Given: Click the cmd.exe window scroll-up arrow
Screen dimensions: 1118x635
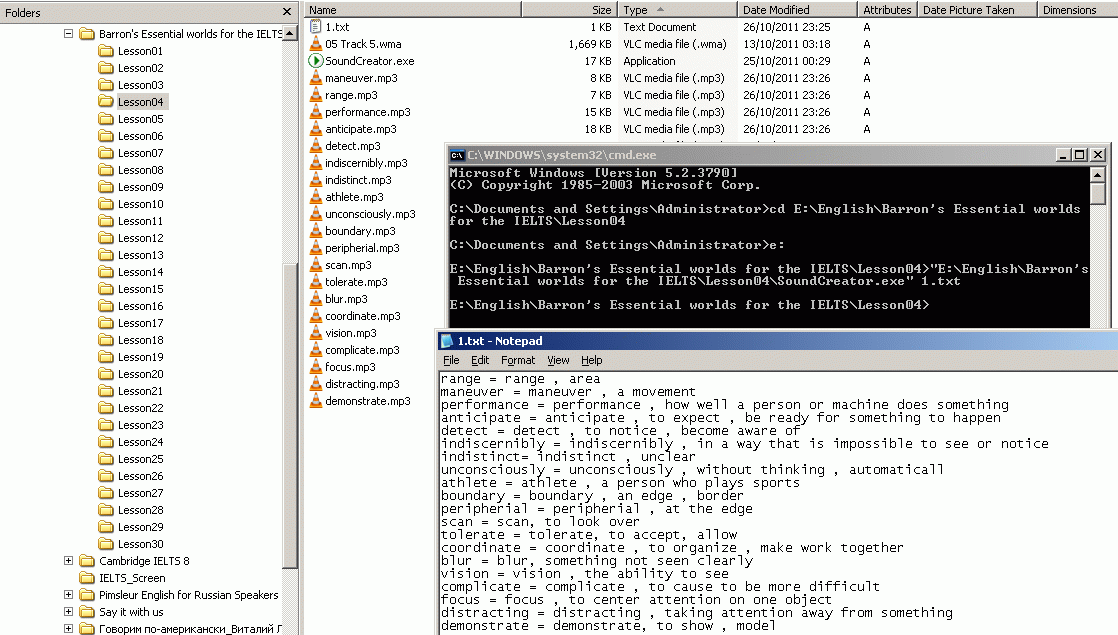Looking at the screenshot, I should (x=1097, y=175).
